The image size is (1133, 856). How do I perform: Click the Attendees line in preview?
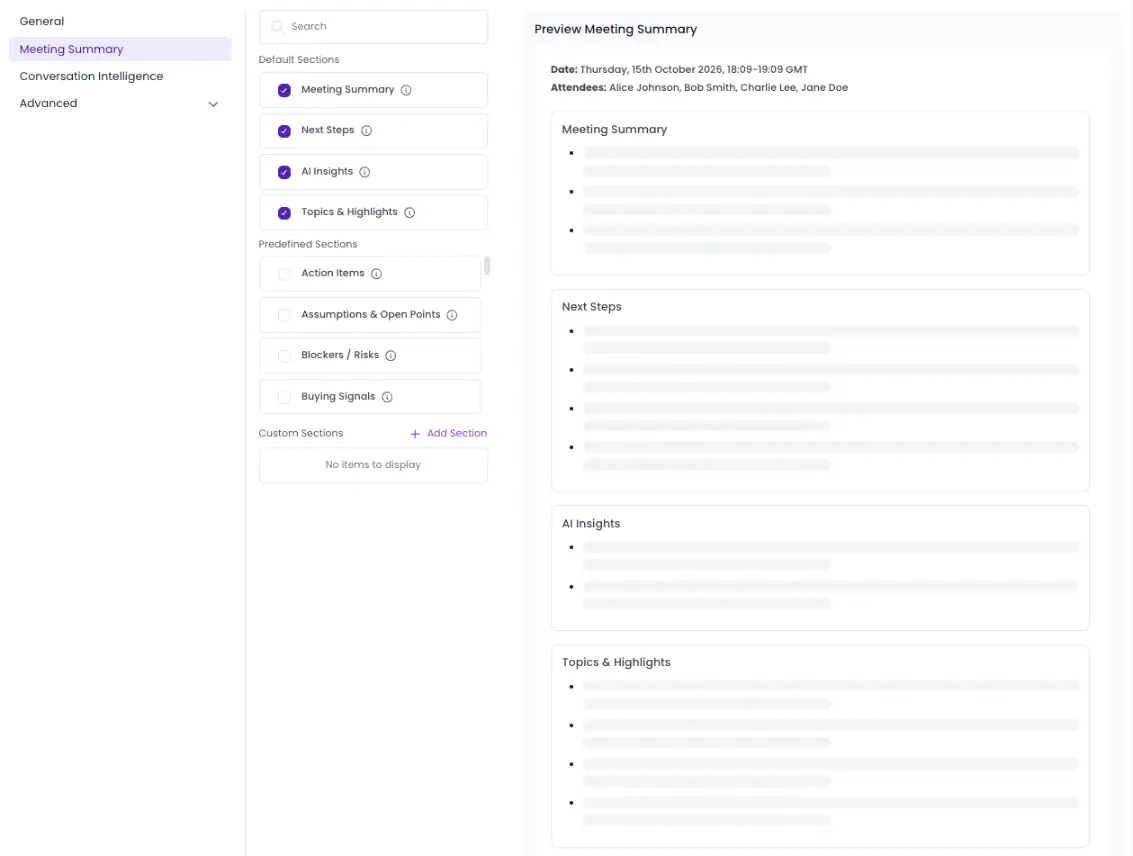699,87
